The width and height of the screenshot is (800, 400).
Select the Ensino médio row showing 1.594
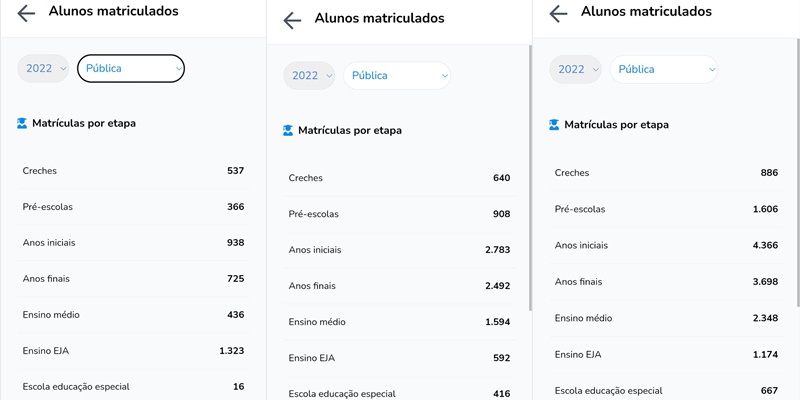(399, 322)
